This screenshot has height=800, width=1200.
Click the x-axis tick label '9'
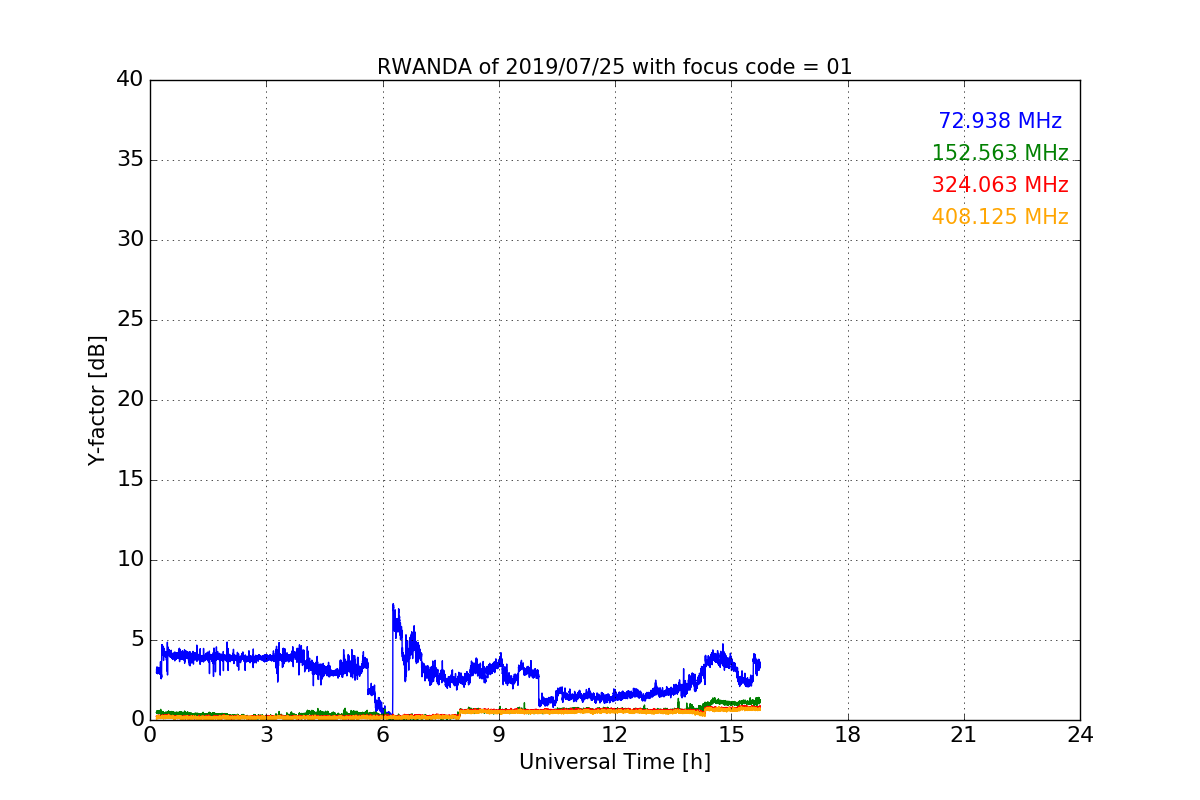point(499,735)
